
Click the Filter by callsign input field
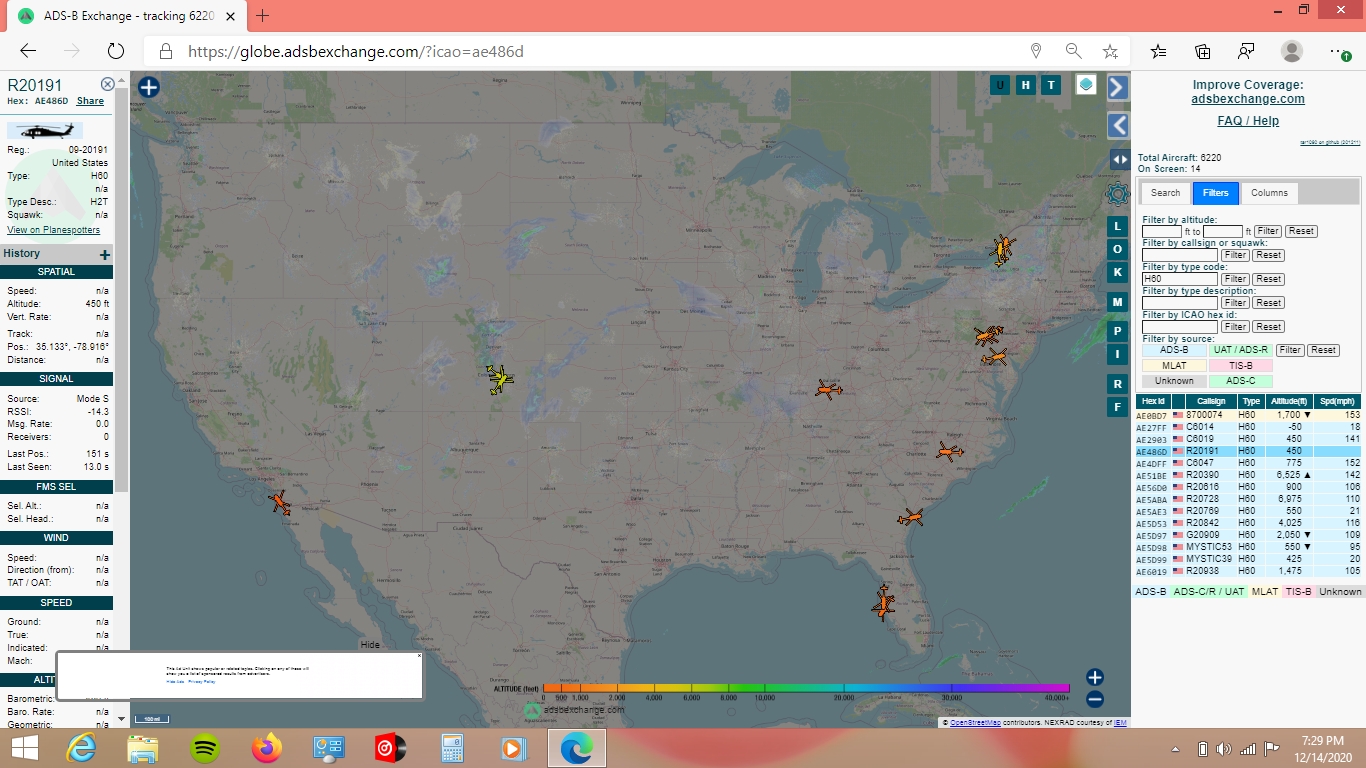(x=1180, y=255)
